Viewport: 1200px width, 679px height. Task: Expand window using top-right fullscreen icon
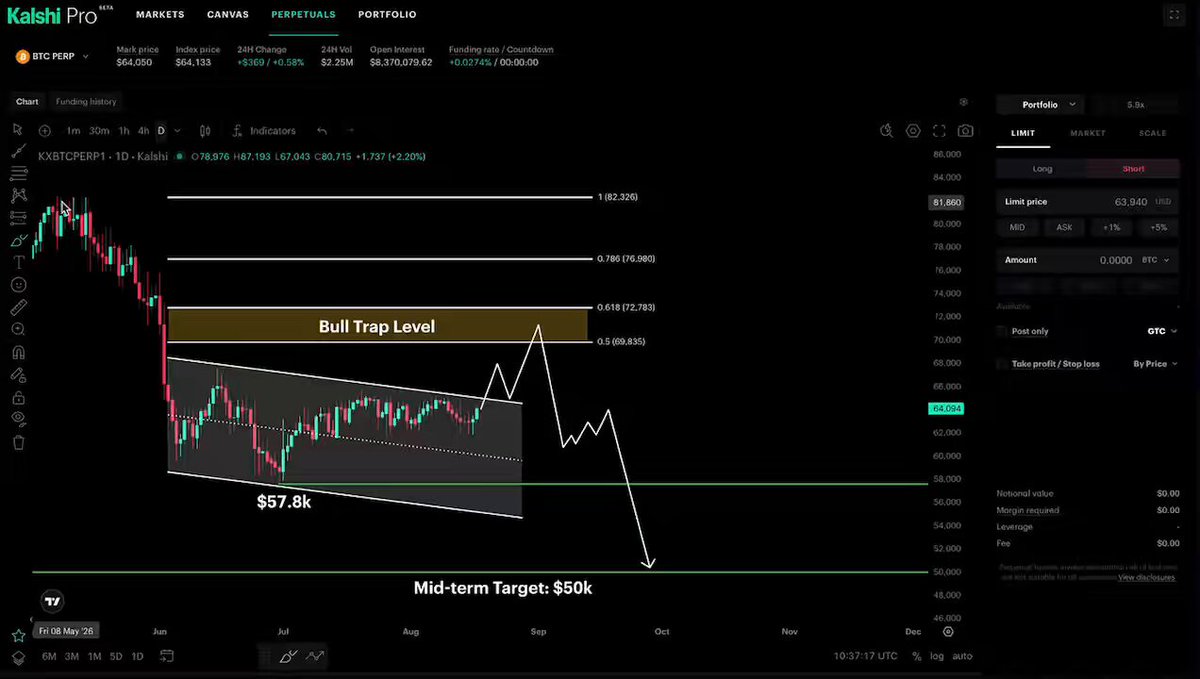(x=1173, y=15)
